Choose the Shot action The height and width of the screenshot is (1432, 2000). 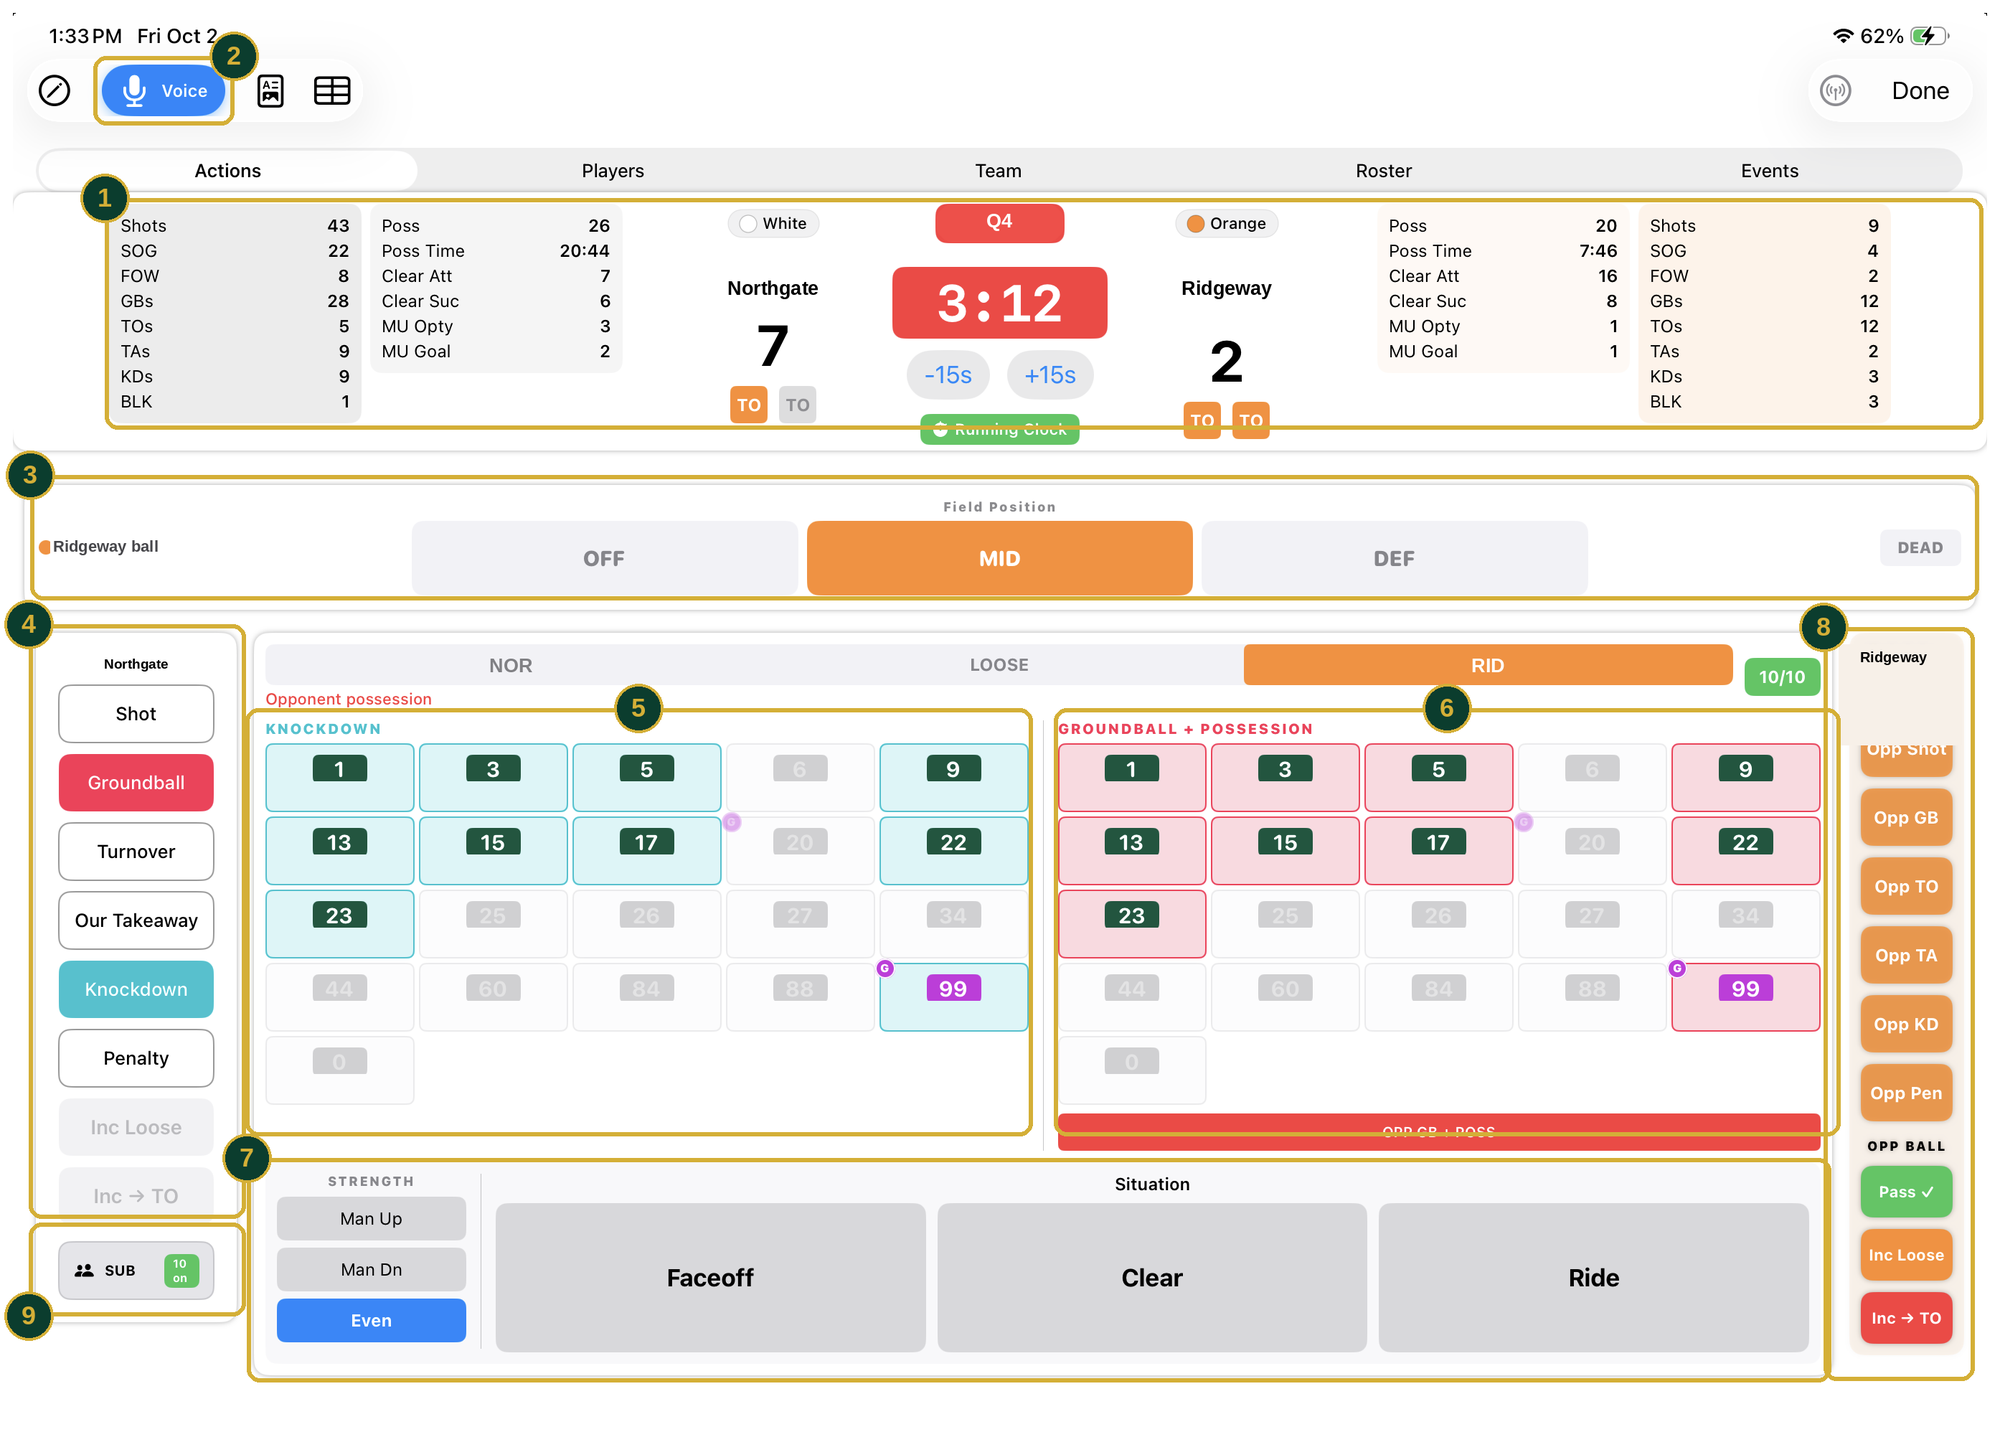[x=136, y=714]
